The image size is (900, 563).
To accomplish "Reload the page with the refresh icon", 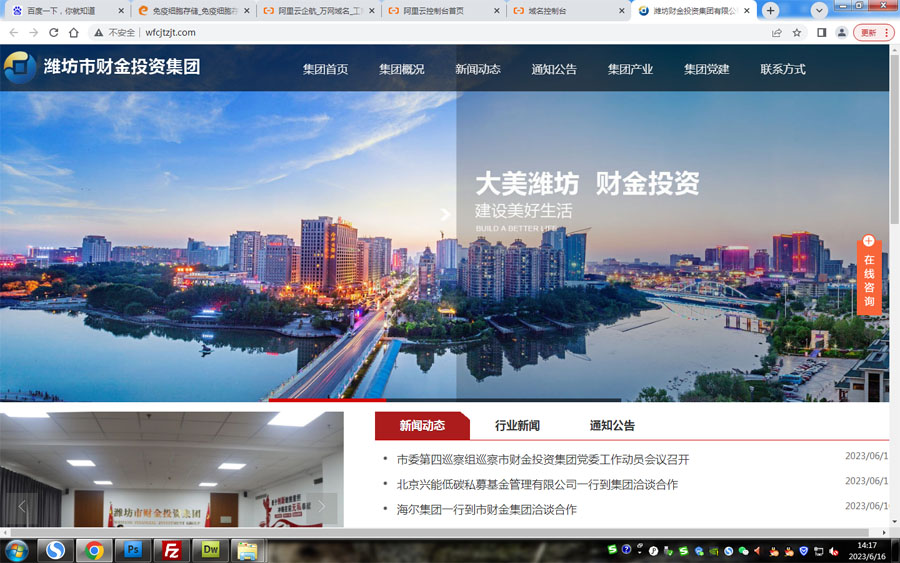I will coord(53,32).
